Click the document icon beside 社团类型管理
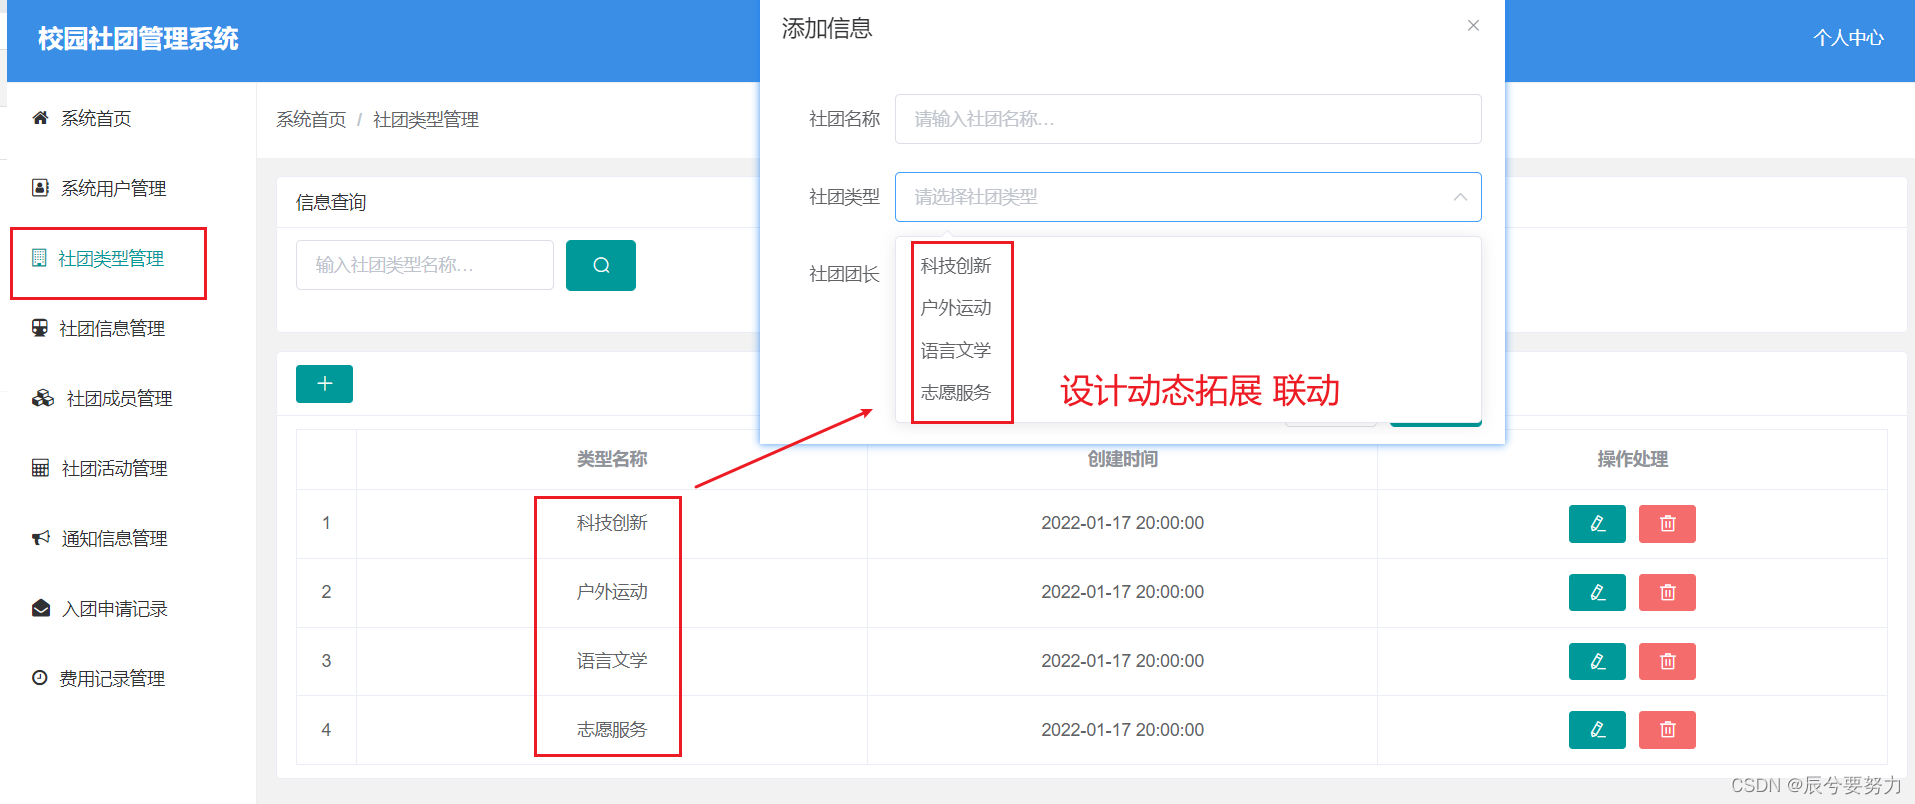This screenshot has width=1915, height=804. pyautogui.click(x=39, y=258)
